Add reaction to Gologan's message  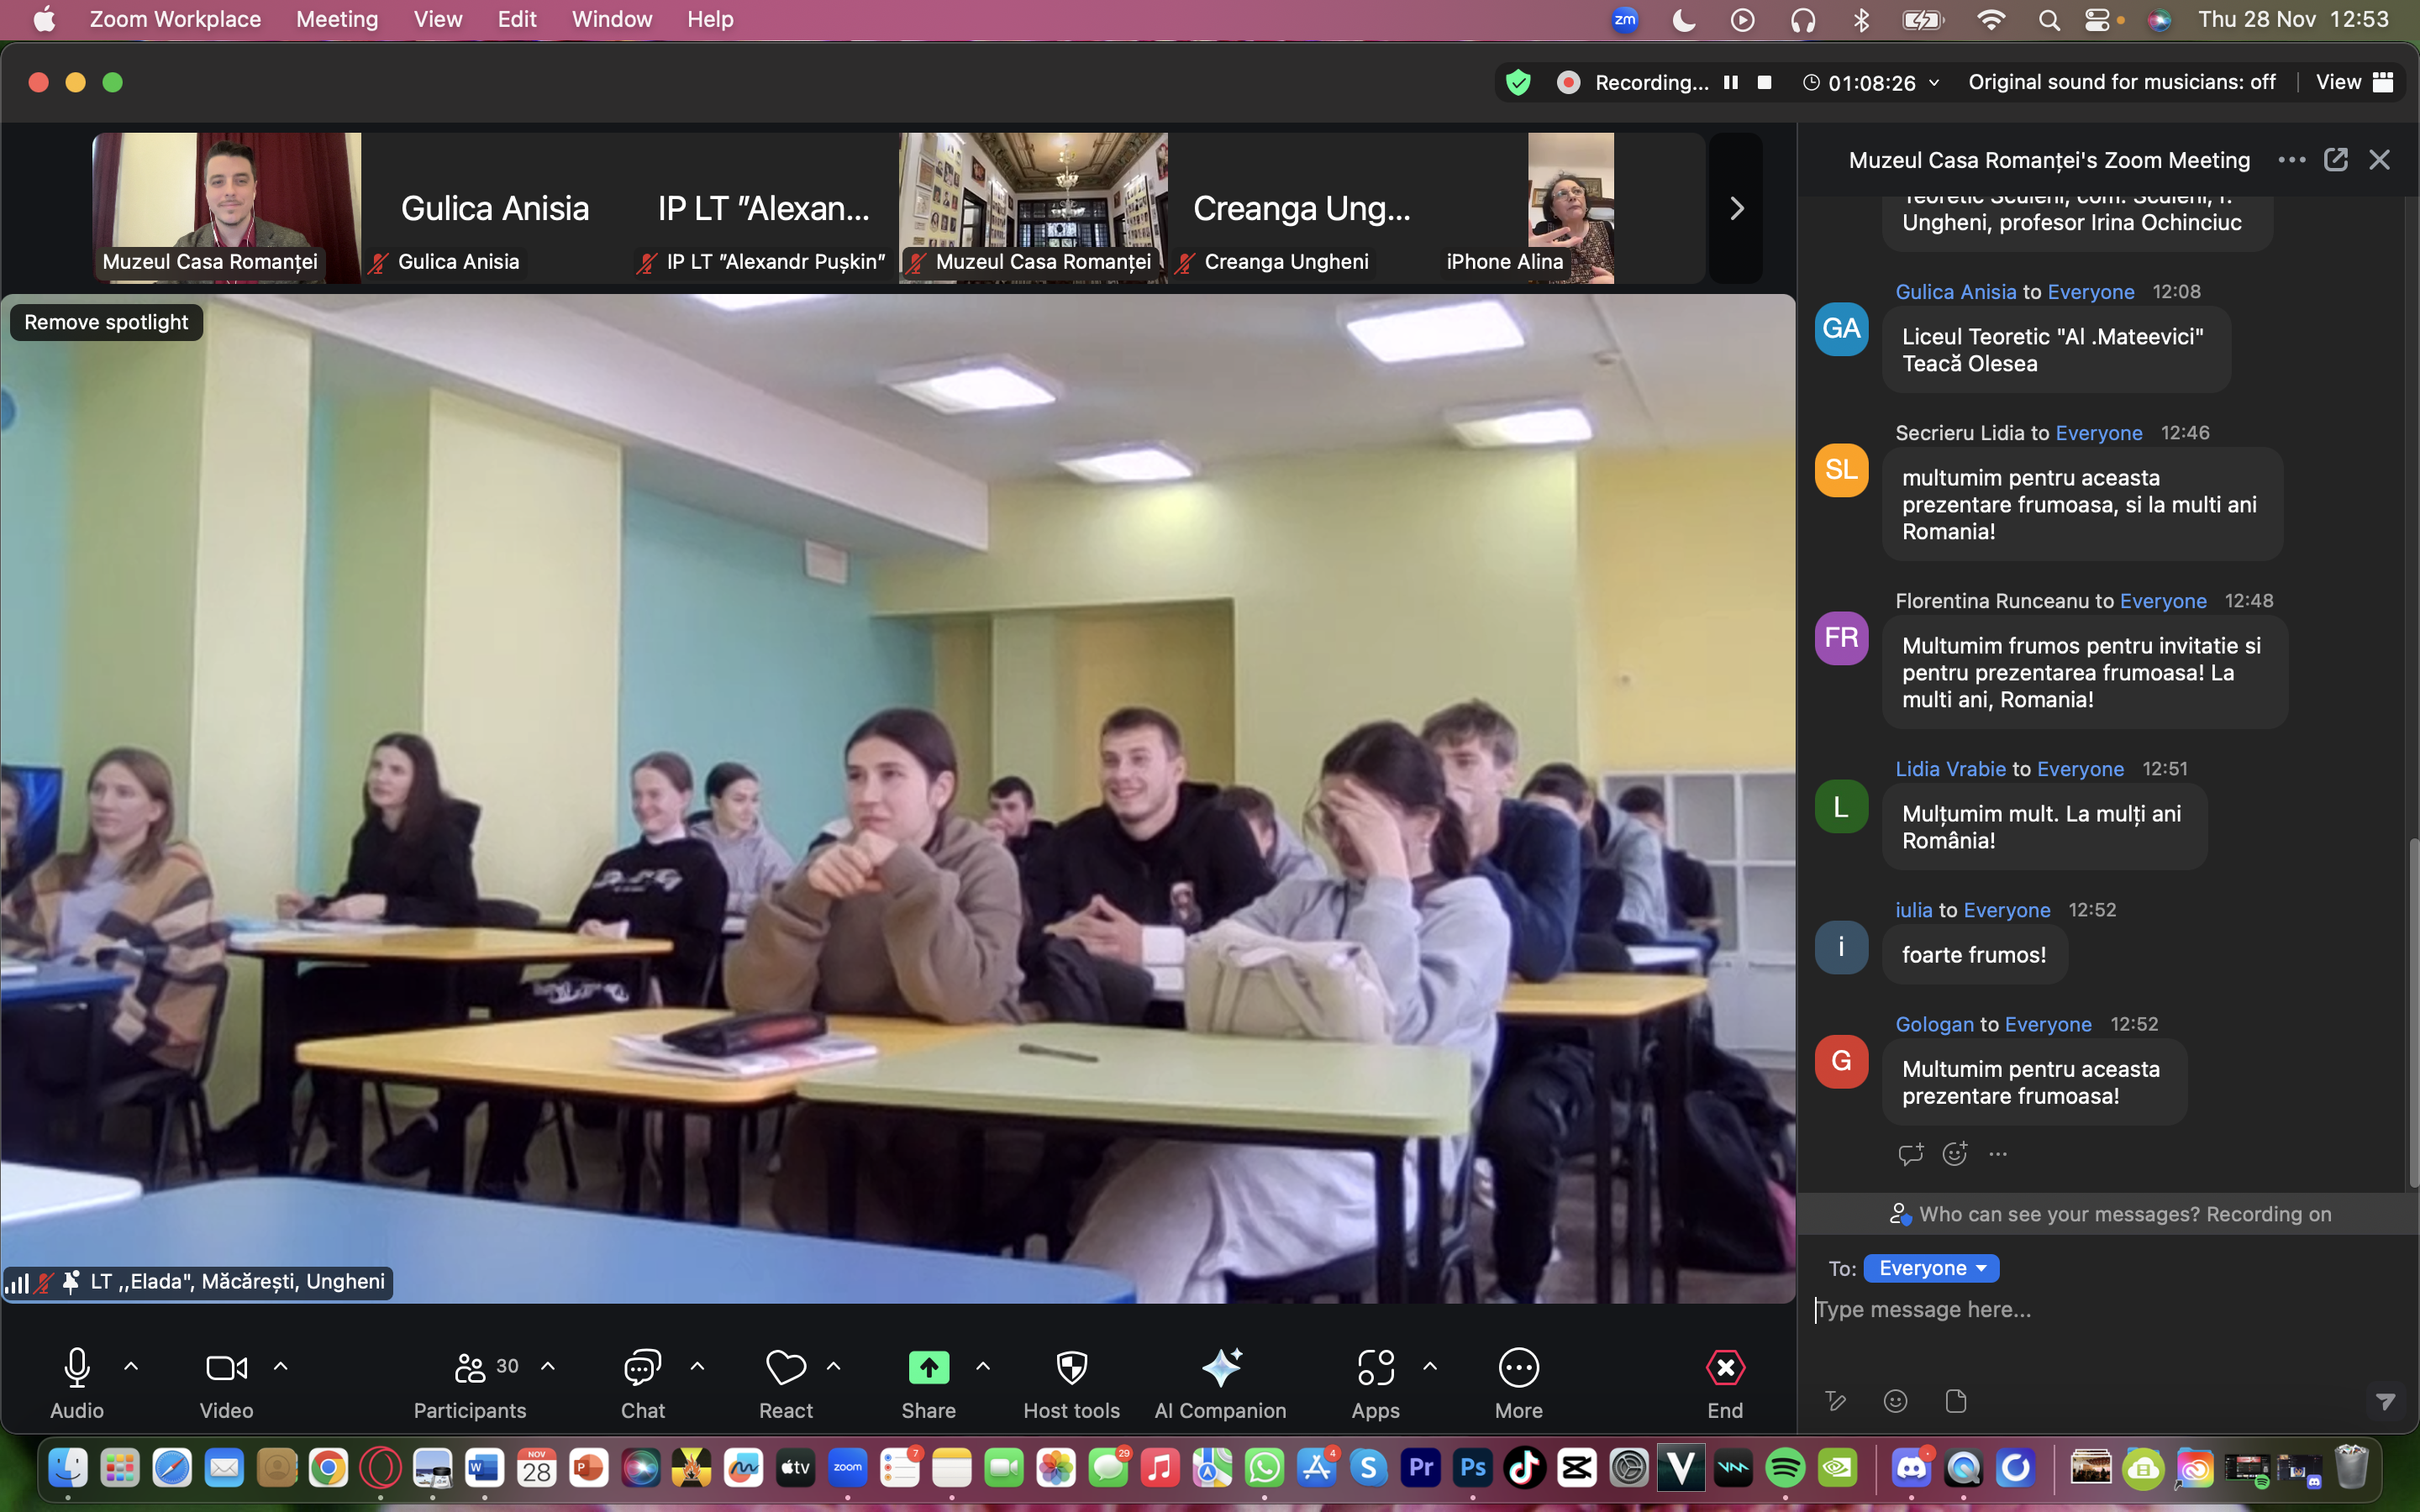coord(1954,1154)
